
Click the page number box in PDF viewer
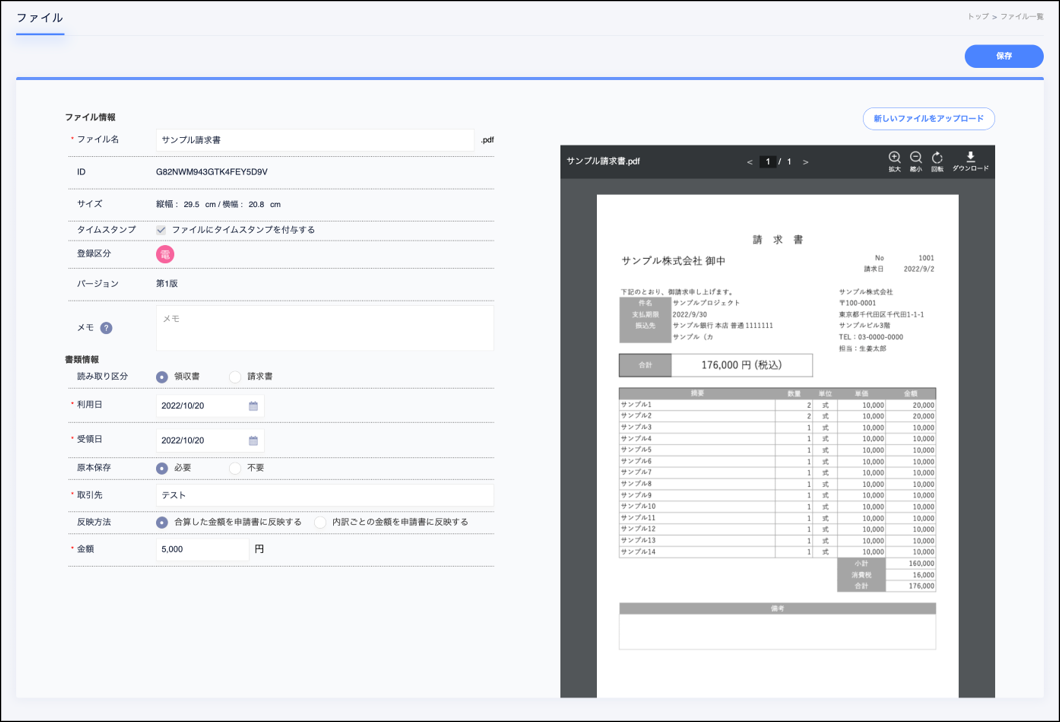point(767,162)
